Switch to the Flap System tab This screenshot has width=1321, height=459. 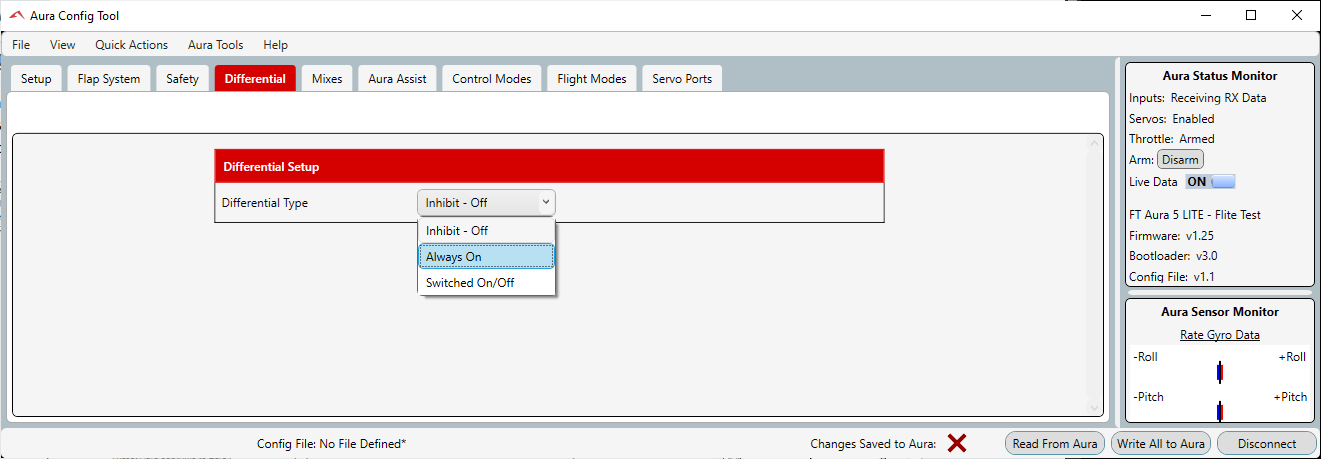109,79
